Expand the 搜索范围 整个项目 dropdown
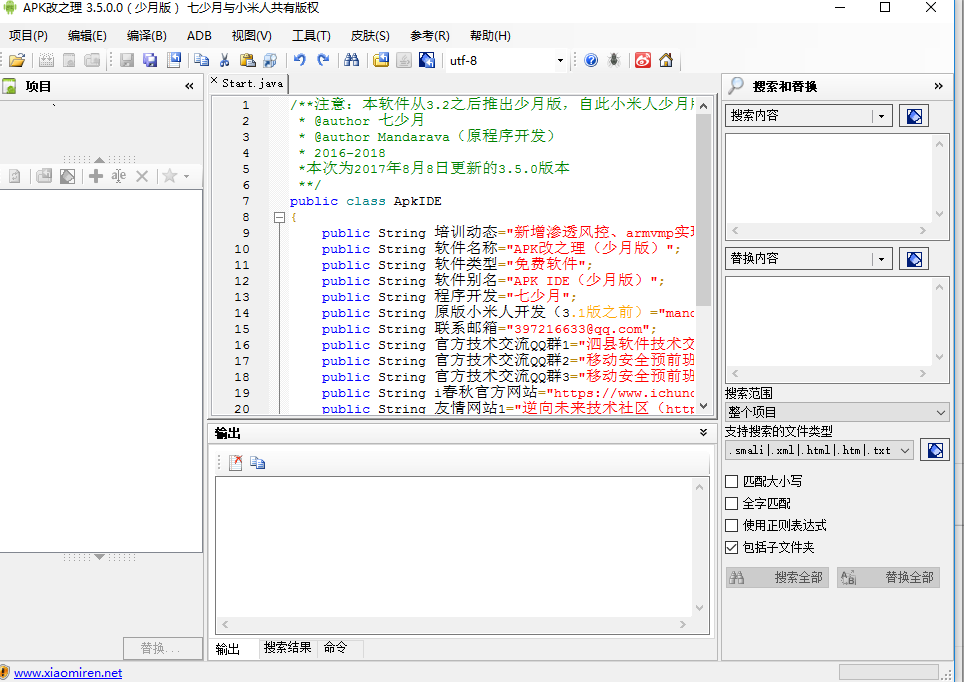964x682 pixels. pyautogui.click(x=837, y=412)
